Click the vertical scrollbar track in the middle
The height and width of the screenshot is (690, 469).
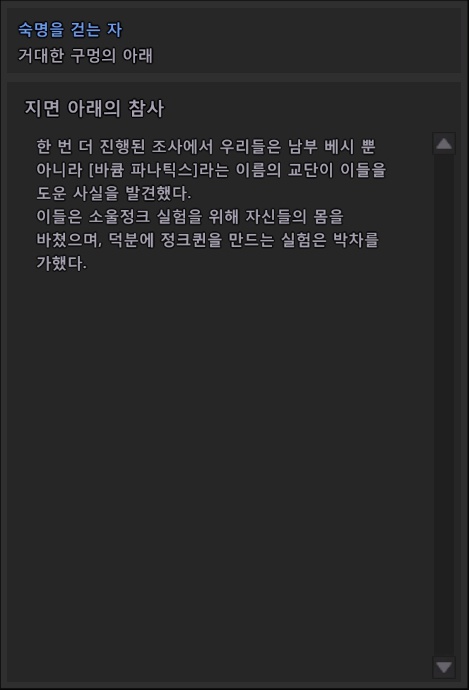click(443, 405)
